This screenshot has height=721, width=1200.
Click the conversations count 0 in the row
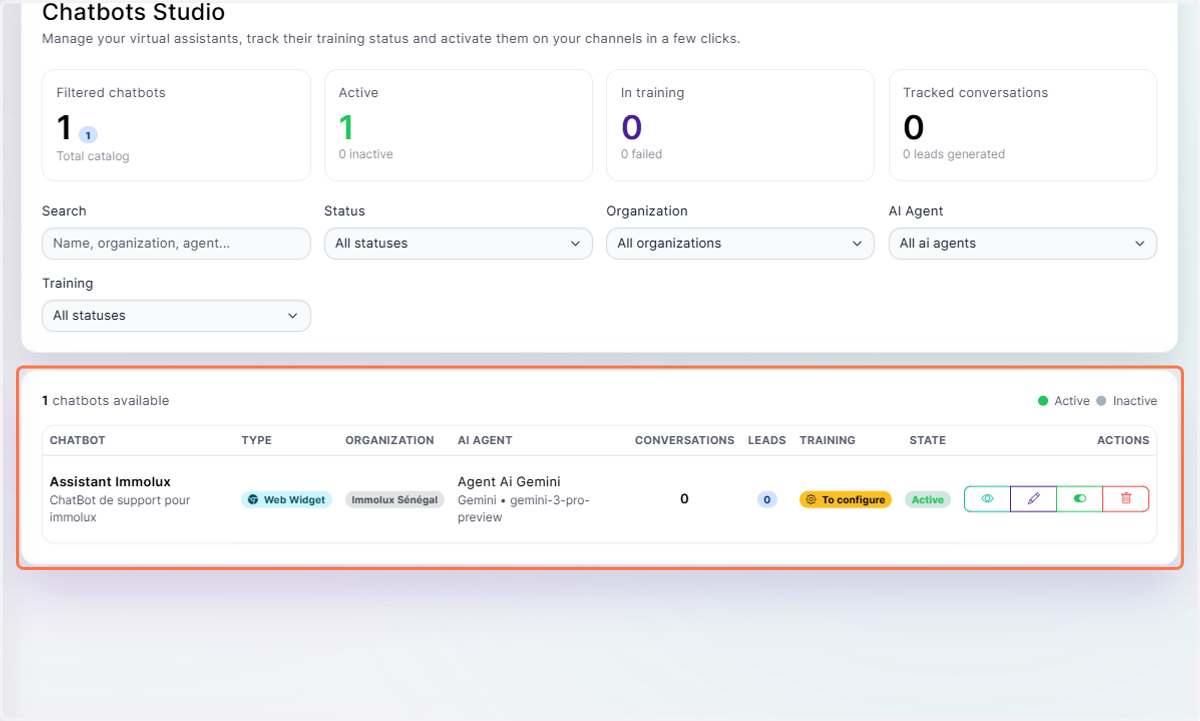684,499
